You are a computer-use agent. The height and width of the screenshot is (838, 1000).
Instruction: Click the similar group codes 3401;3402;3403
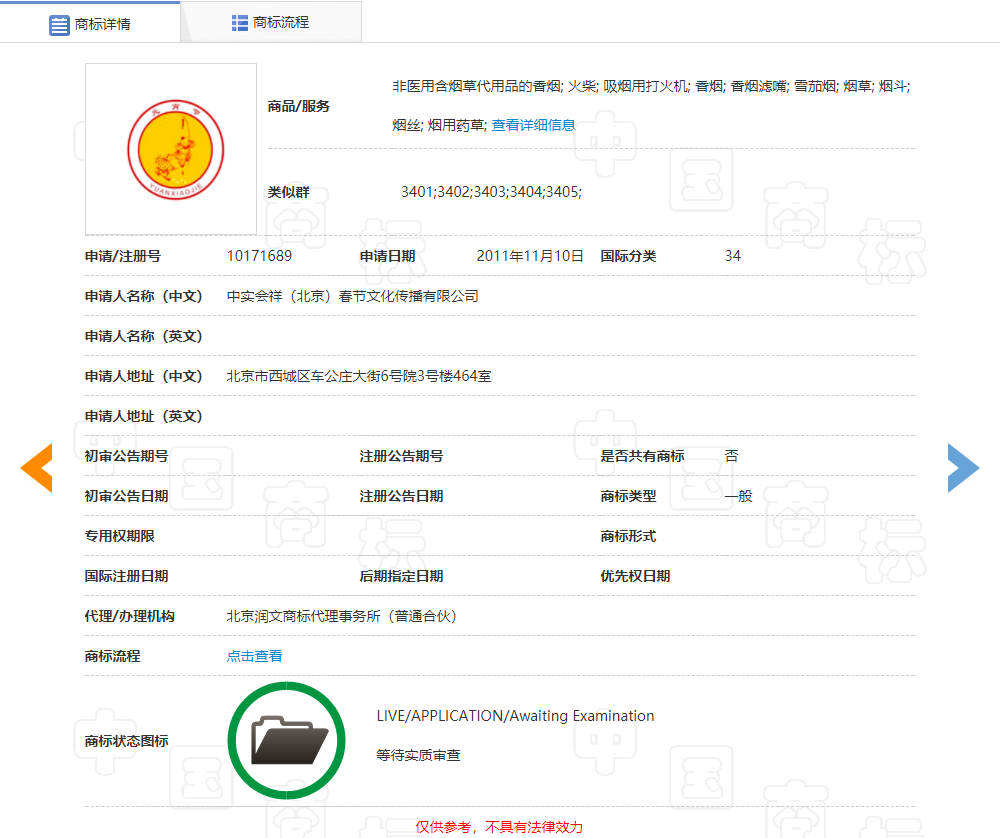490,191
